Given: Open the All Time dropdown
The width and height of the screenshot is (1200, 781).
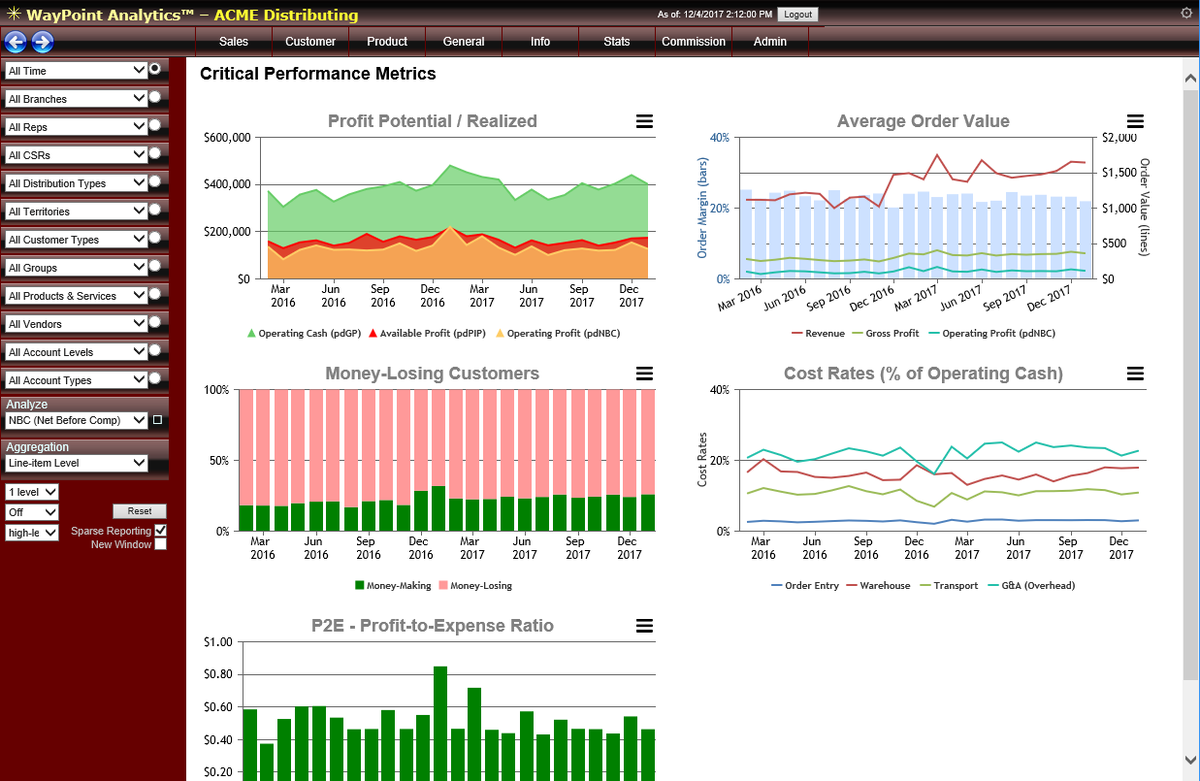Looking at the screenshot, I should (x=76, y=71).
